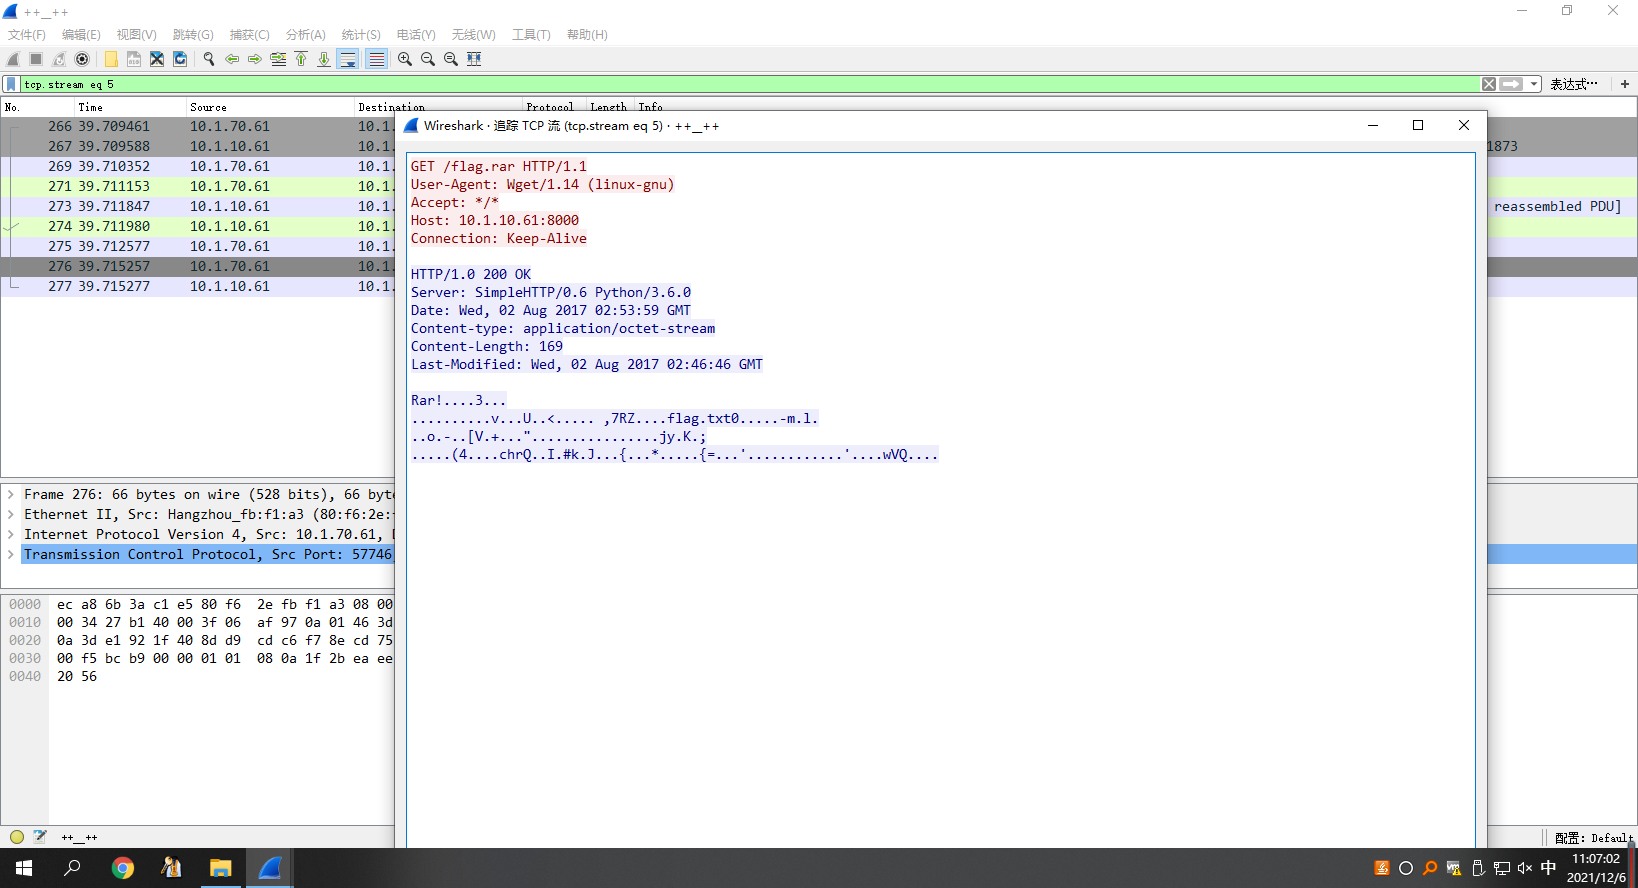The height and width of the screenshot is (888, 1638).
Task: Click the Zoom out icon in toolbar
Action: point(428,59)
